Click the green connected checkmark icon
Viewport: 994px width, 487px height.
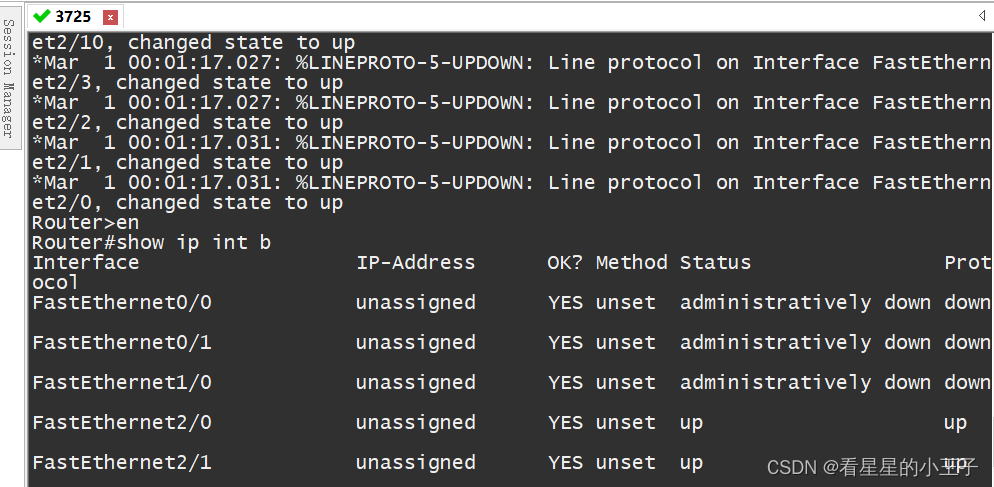(42, 16)
